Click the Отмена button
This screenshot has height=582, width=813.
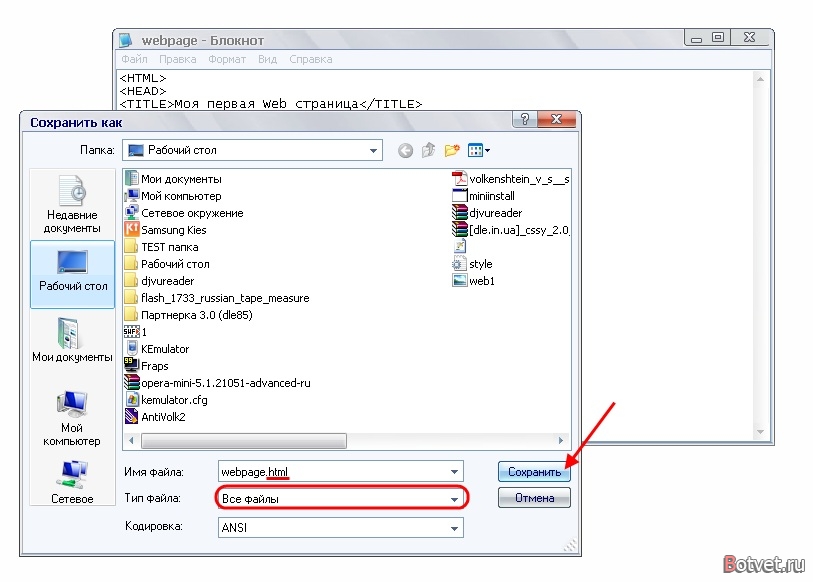534,498
